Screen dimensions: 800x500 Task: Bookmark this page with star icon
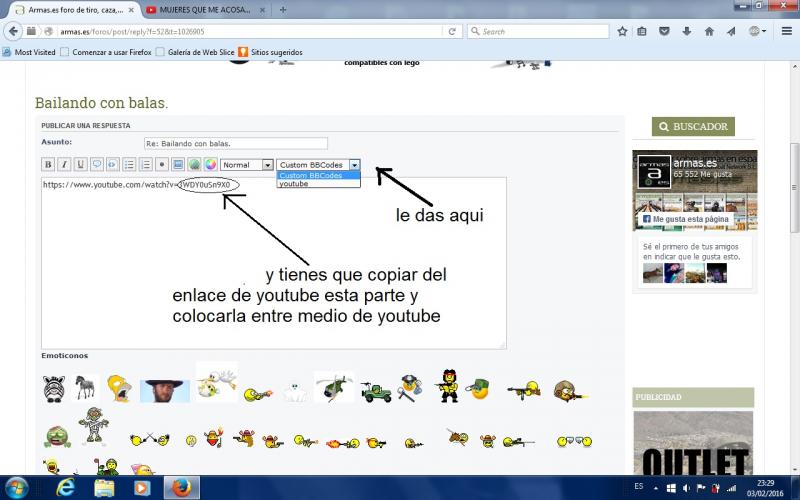coord(622,31)
